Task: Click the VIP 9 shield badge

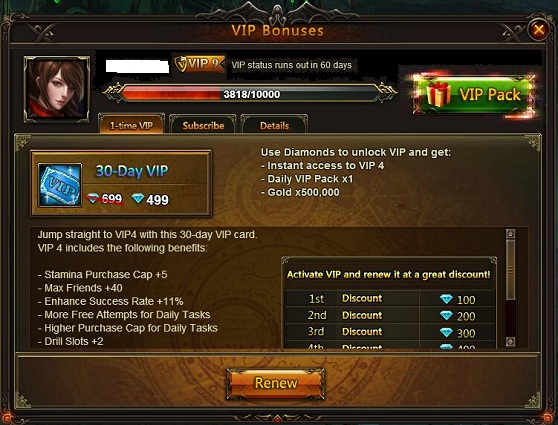Action: click(x=199, y=64)
